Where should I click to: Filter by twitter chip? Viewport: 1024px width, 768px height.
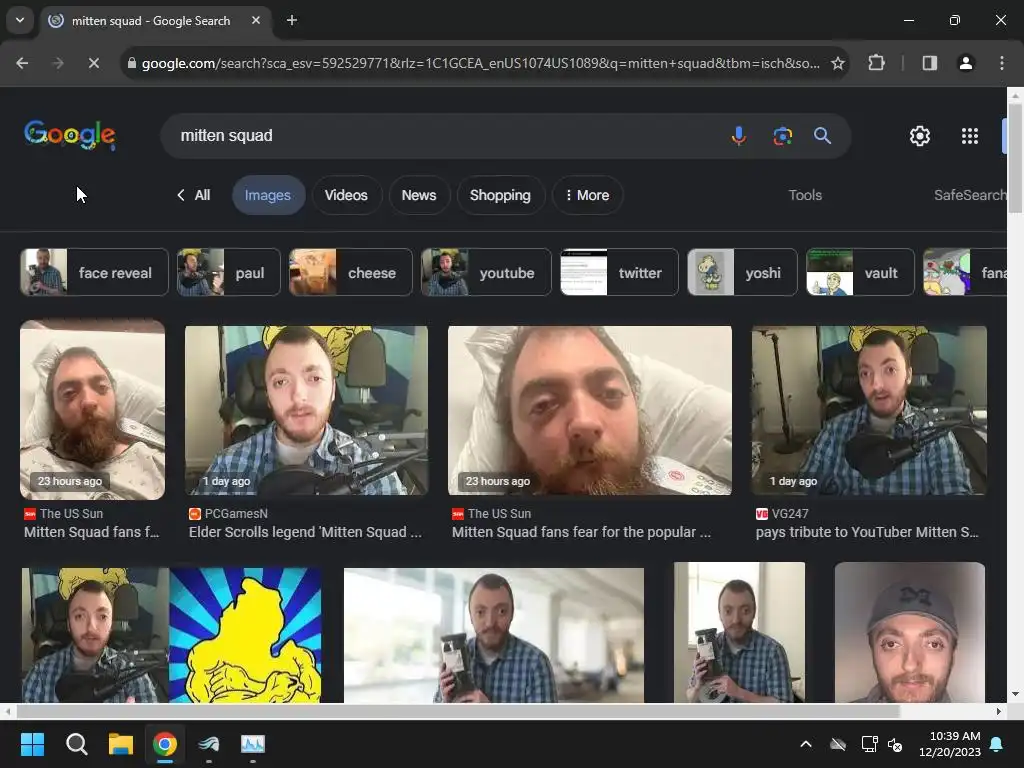tap(619, 272)
